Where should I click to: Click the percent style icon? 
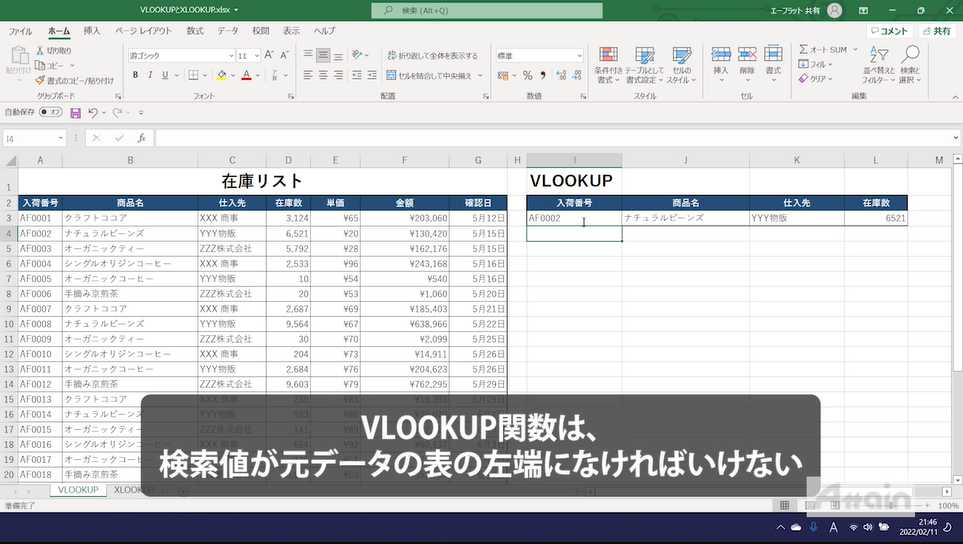pyautogui.click(x=527, y=75)
